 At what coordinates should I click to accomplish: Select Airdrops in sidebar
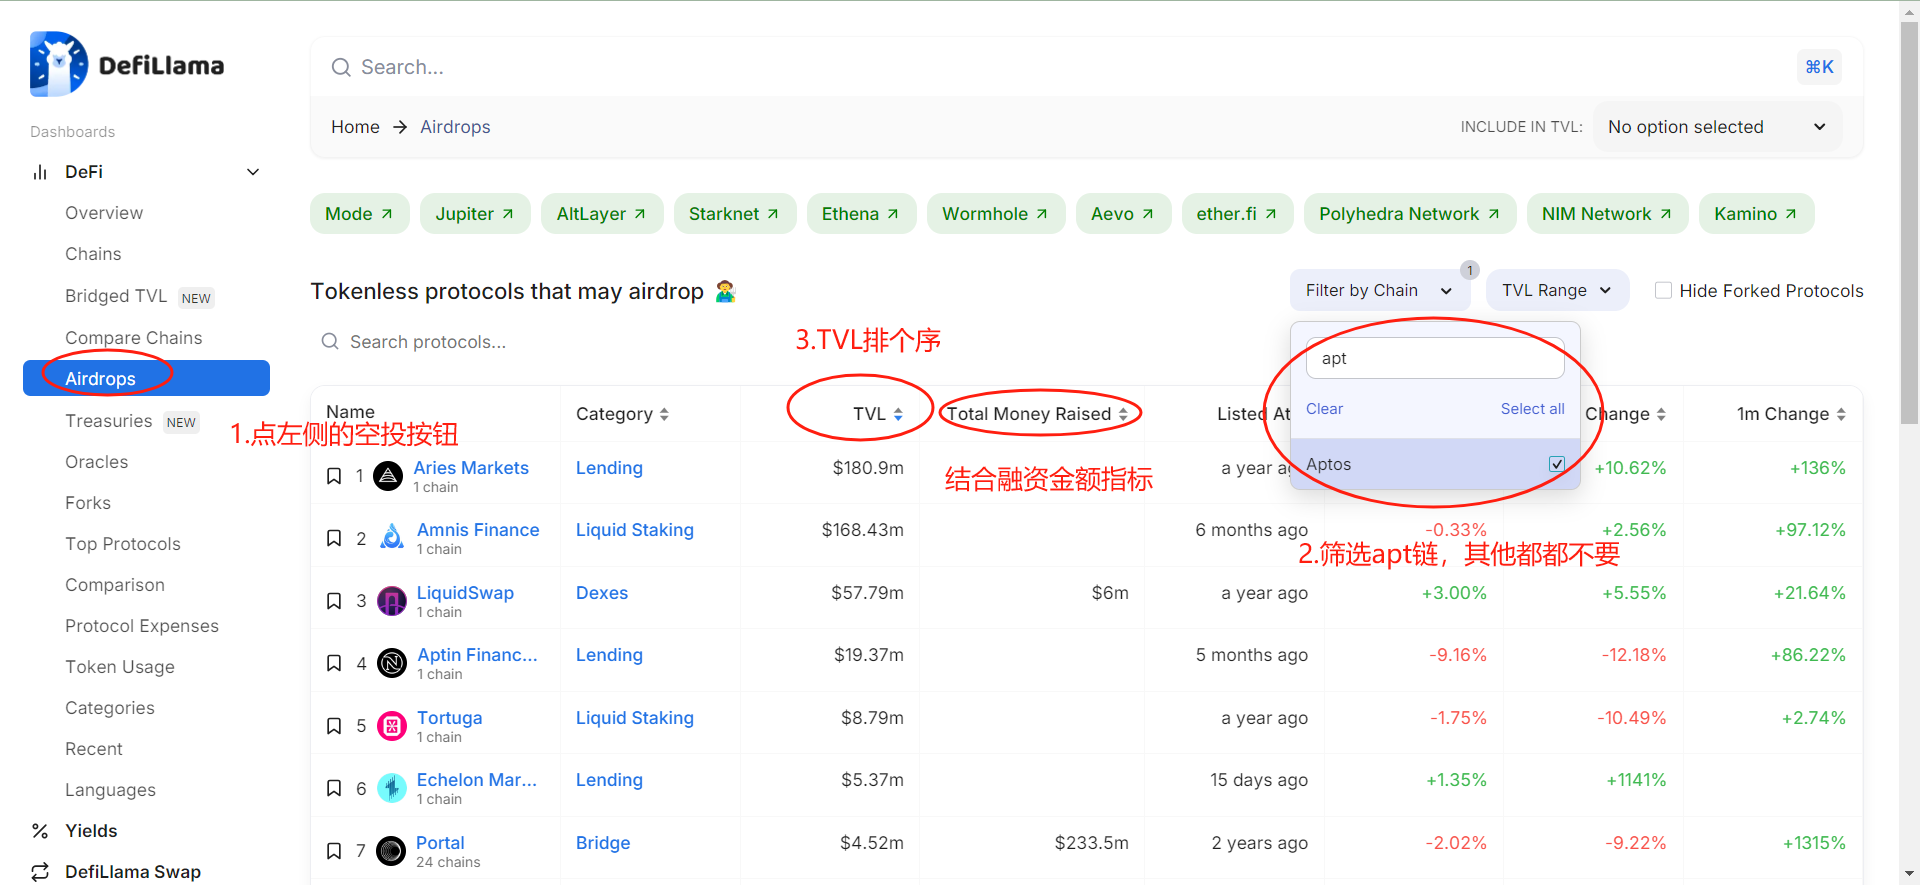point(146,378)
